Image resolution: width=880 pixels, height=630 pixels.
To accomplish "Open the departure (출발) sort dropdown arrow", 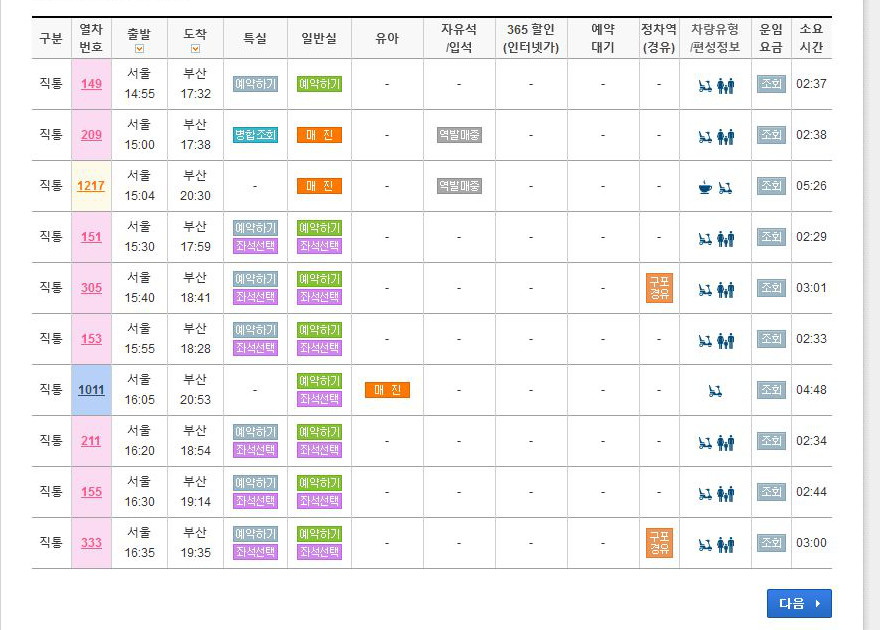I will 139,49.
